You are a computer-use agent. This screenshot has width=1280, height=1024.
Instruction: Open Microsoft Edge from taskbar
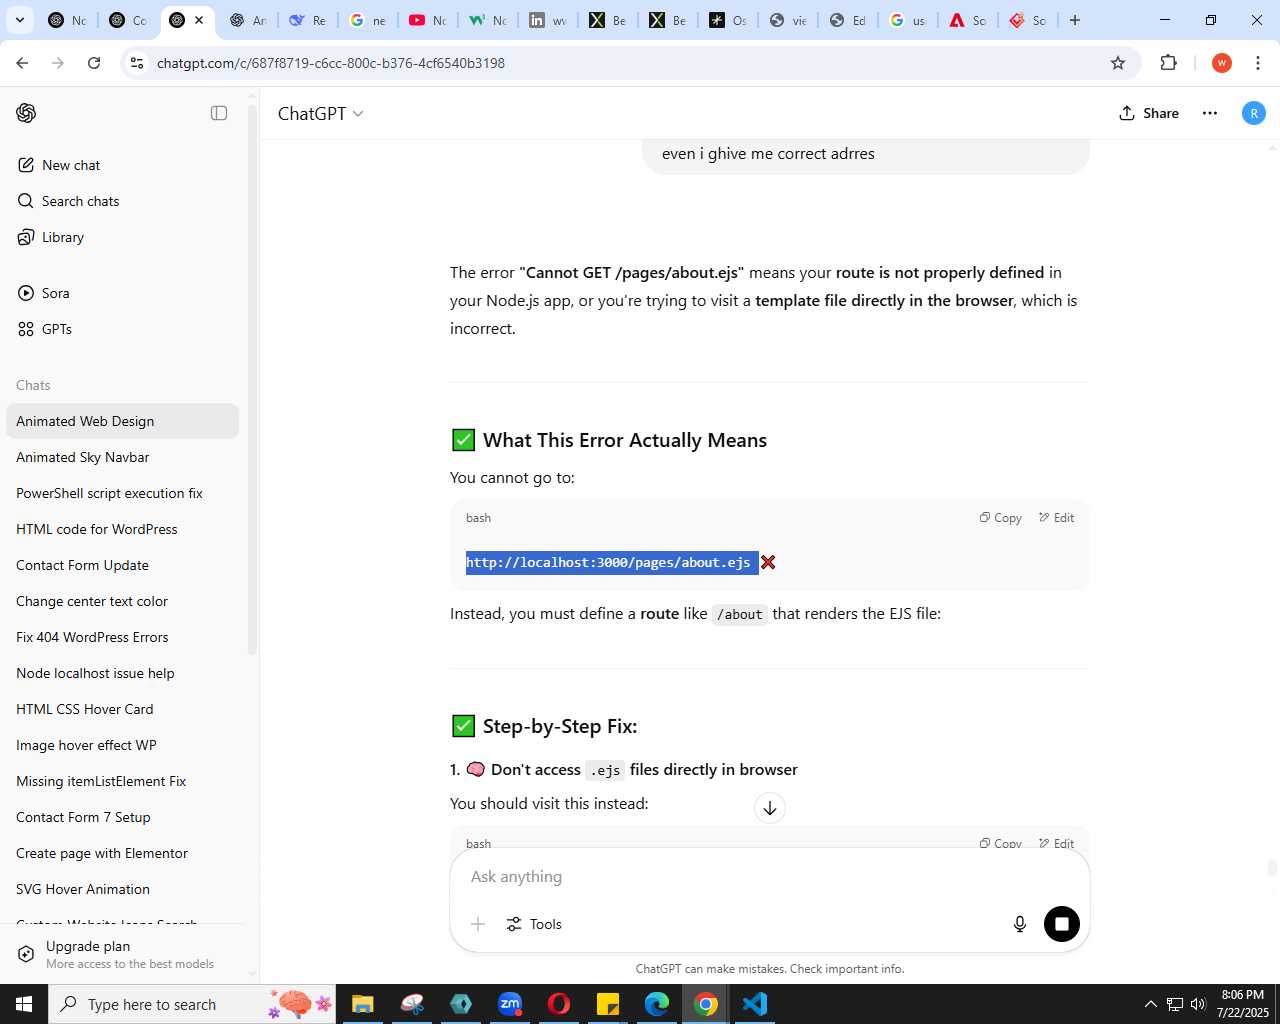657,1004
